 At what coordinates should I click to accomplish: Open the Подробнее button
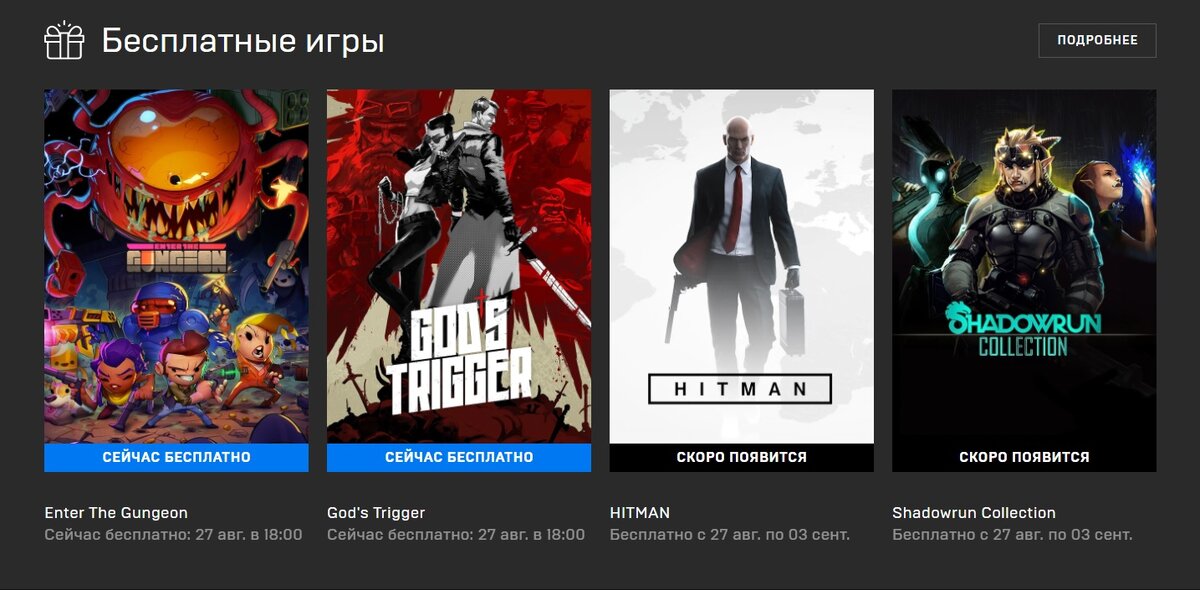click(x=1097, y=40)
